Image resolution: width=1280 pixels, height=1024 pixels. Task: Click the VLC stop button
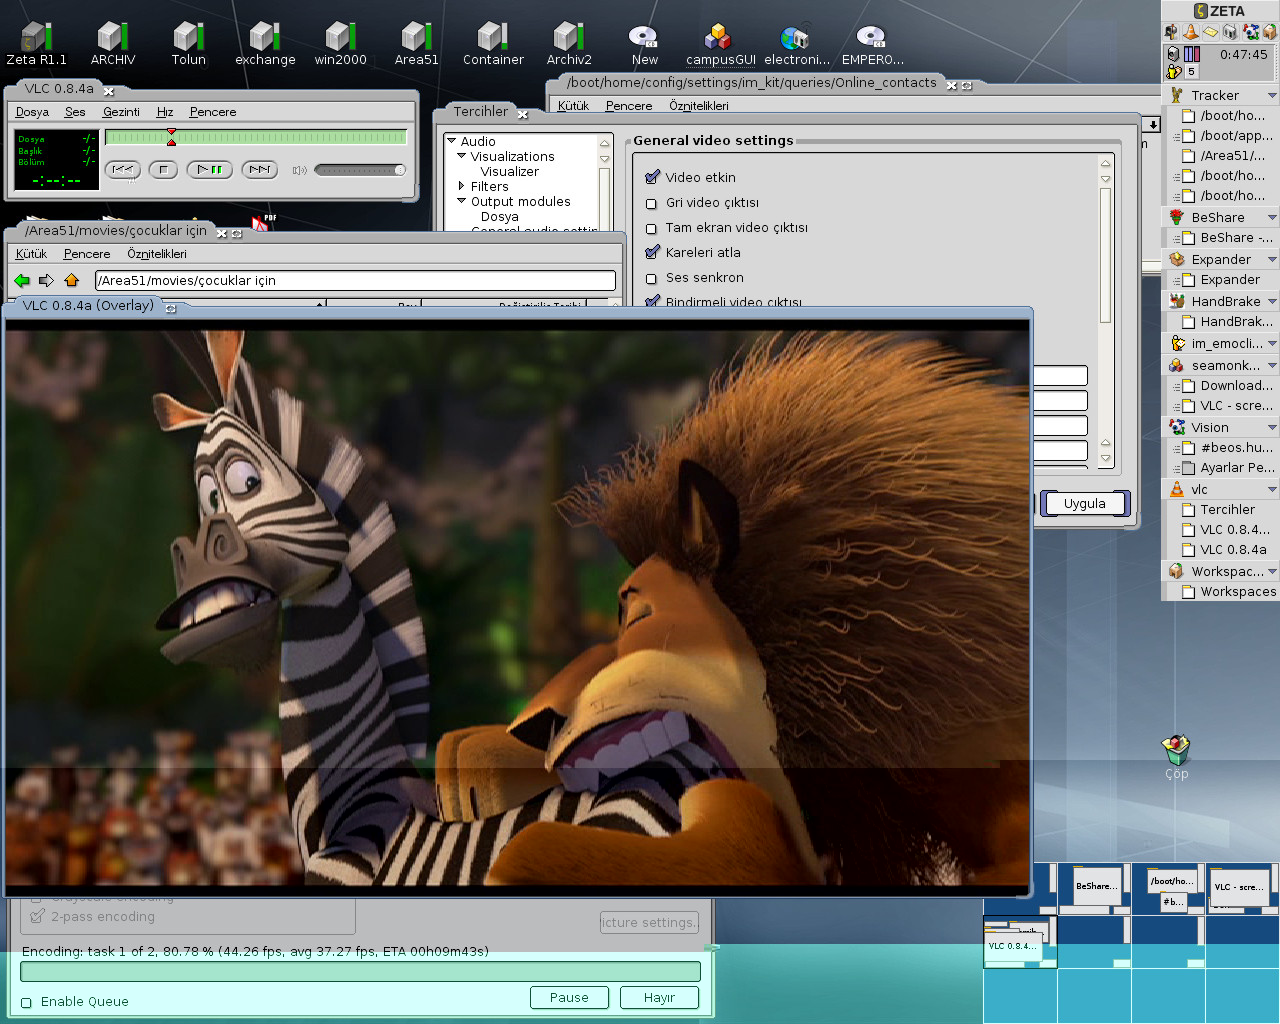[x=163, y=170]
